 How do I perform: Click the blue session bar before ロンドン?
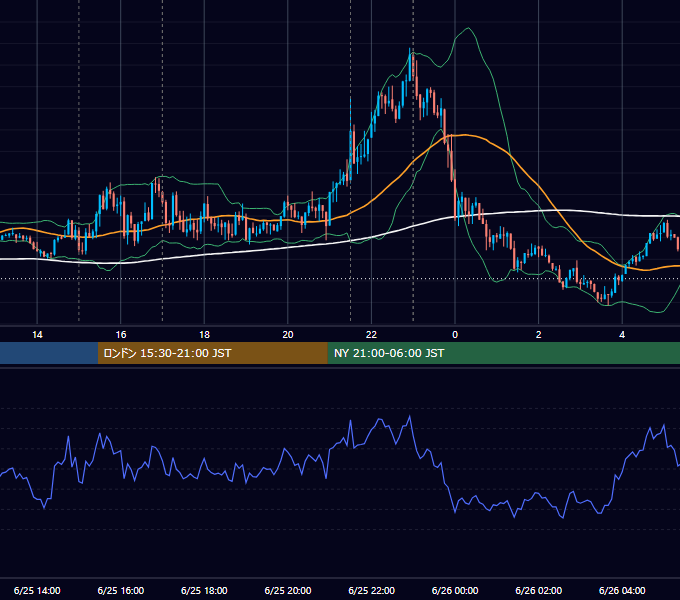(x=49, y=353)
